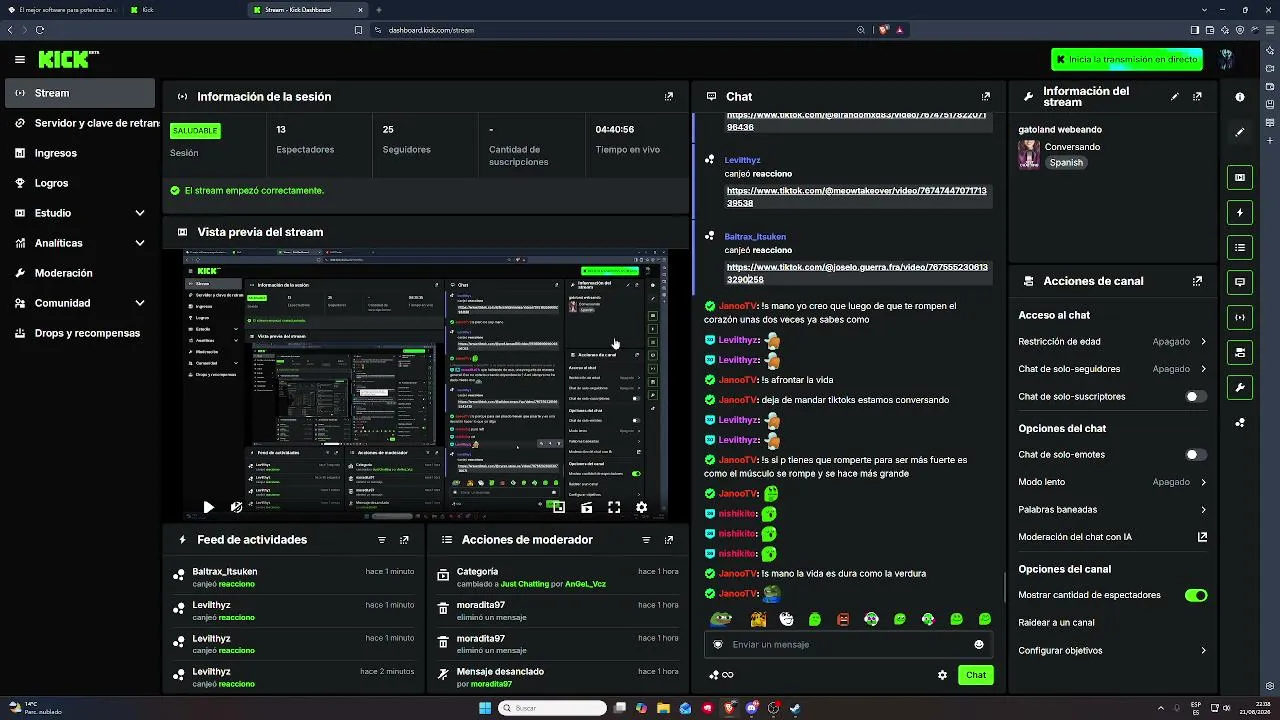
Task: Click Inicia la transmisión en directo button
Action: click(1127, 60)
